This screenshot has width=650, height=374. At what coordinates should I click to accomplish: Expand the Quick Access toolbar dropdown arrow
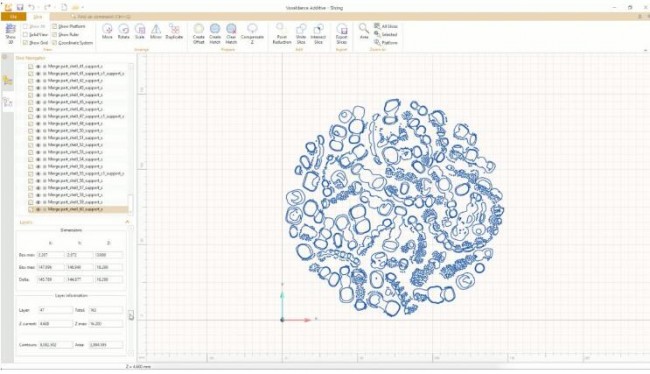tap(82, 7)
